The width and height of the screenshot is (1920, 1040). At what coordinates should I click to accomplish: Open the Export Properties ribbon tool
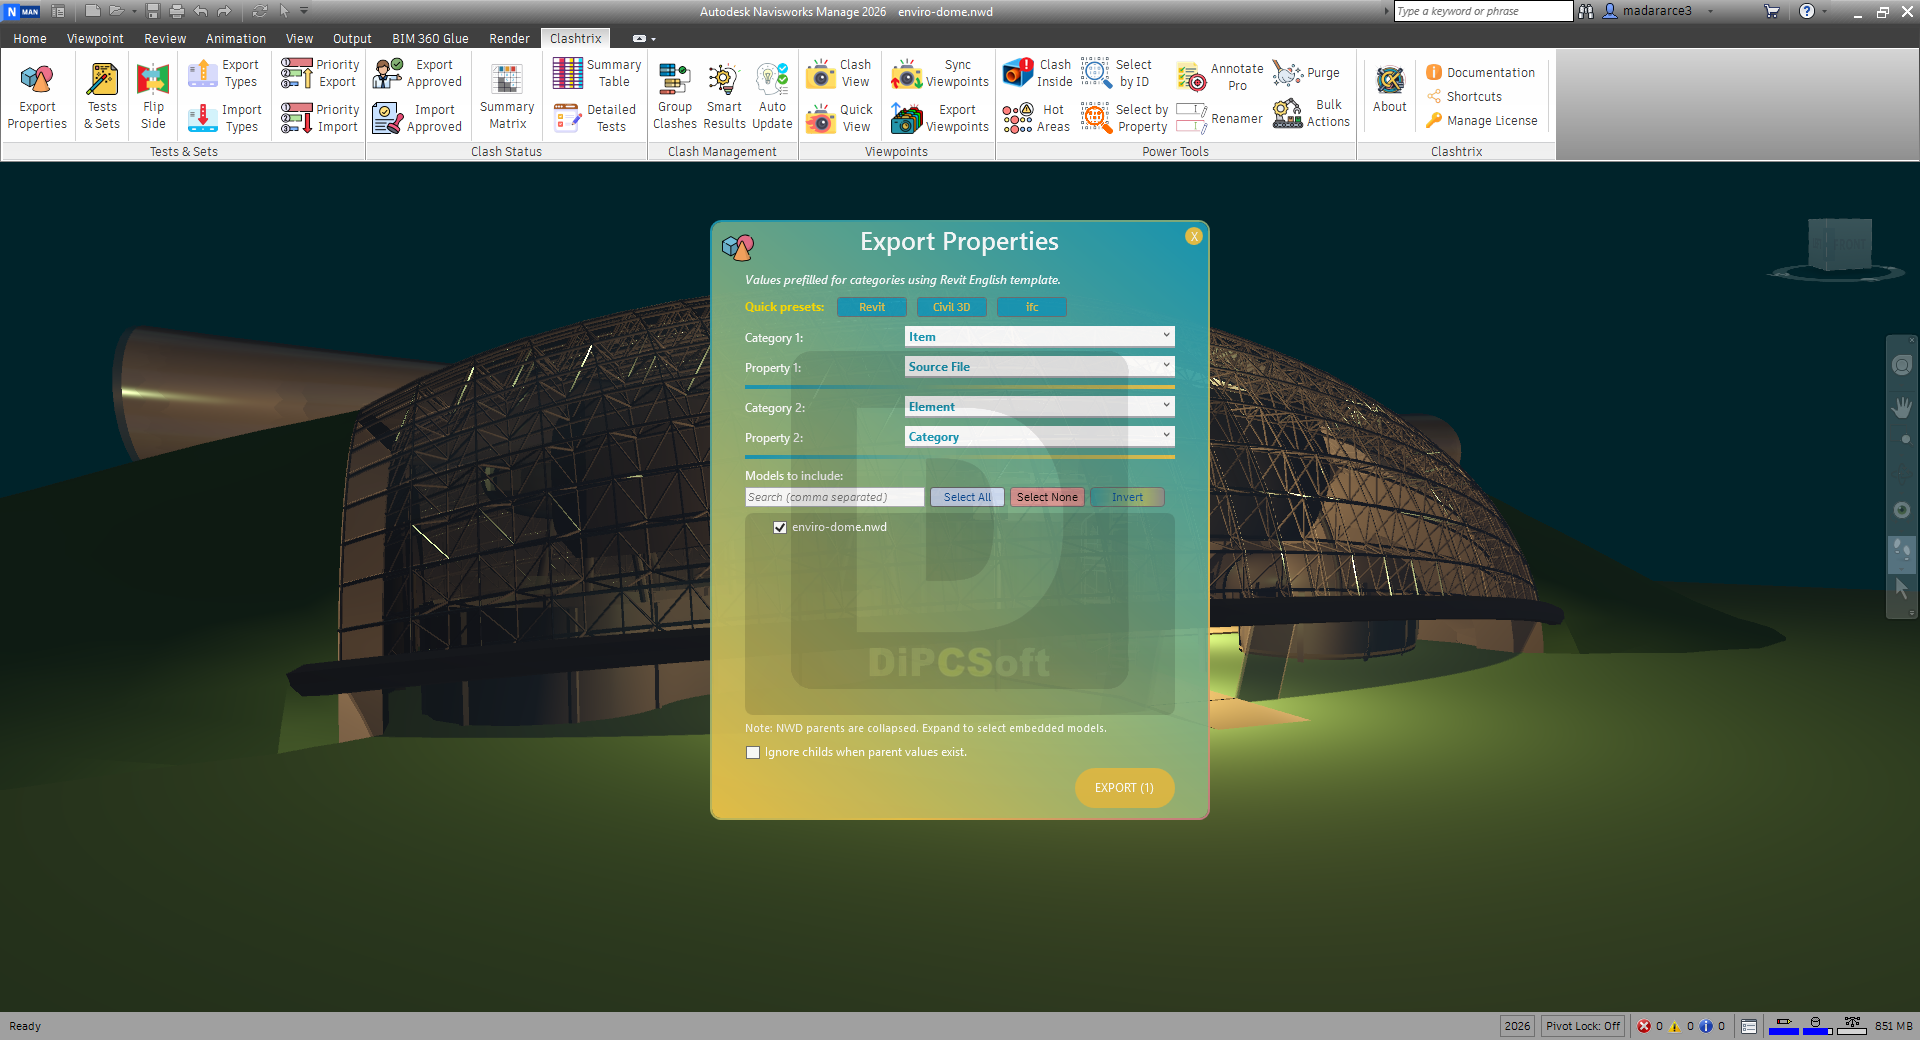click(x=37, y=96)
